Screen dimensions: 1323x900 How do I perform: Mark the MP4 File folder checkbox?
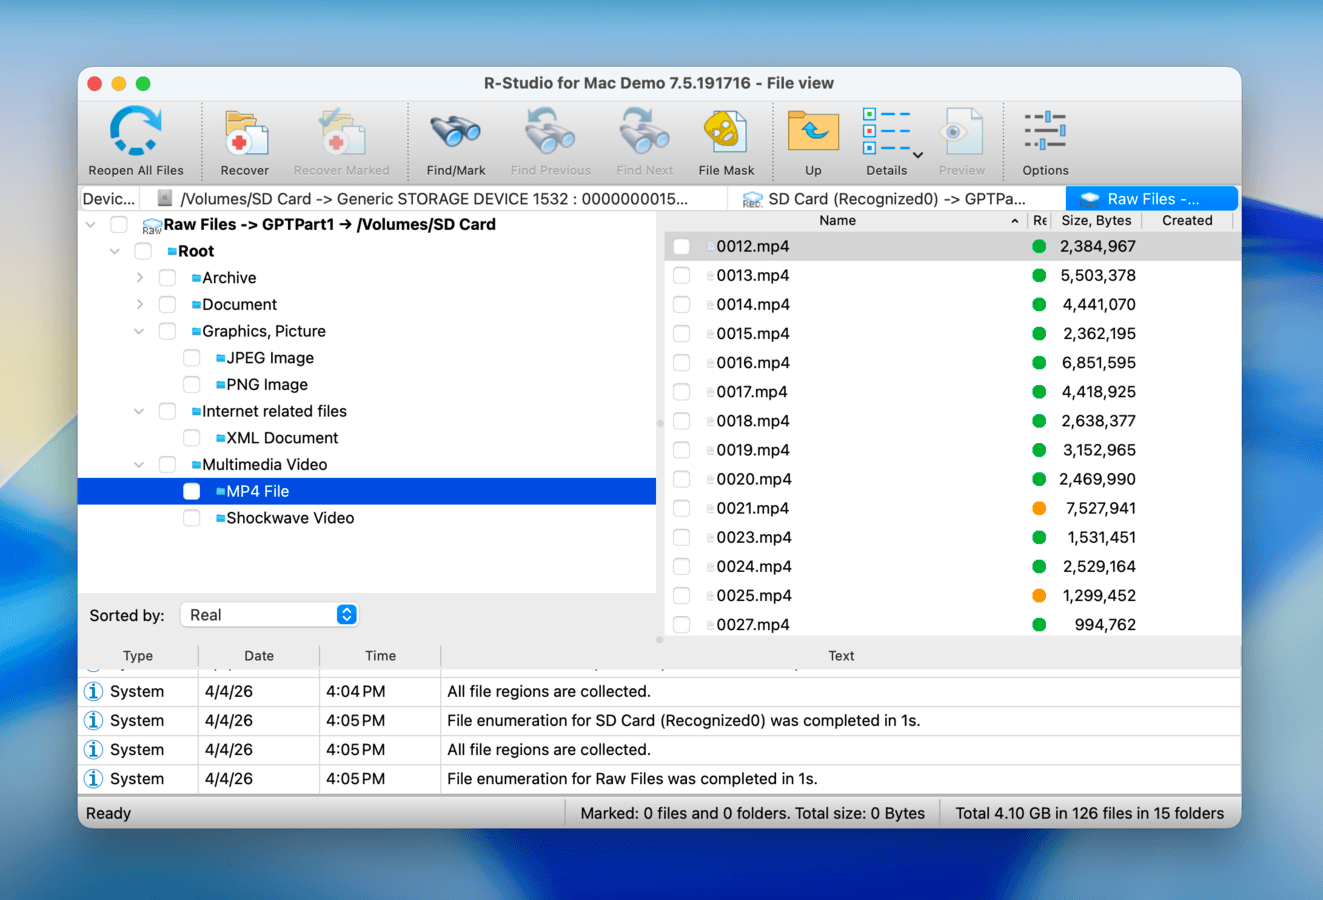[x=191, y=491]
